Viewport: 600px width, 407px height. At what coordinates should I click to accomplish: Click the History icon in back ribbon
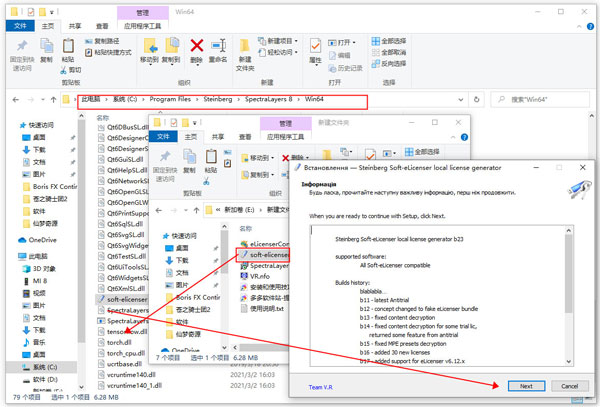(332, 68)
